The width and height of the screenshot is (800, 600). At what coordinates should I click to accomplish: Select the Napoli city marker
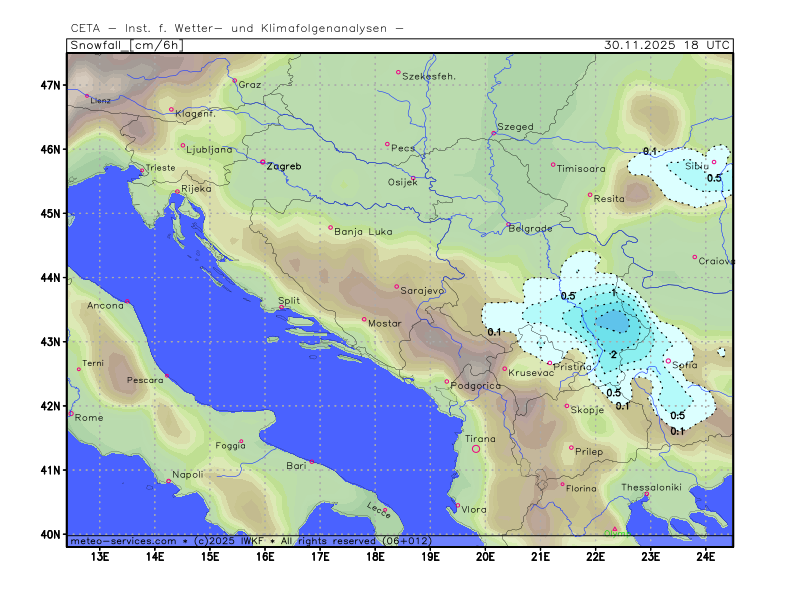168,482
